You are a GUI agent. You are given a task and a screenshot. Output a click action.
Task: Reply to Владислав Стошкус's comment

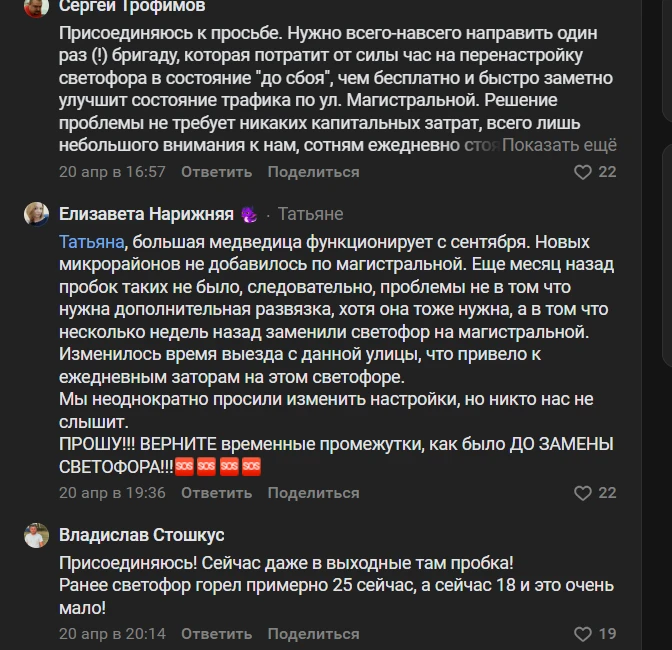click(217, 634)
